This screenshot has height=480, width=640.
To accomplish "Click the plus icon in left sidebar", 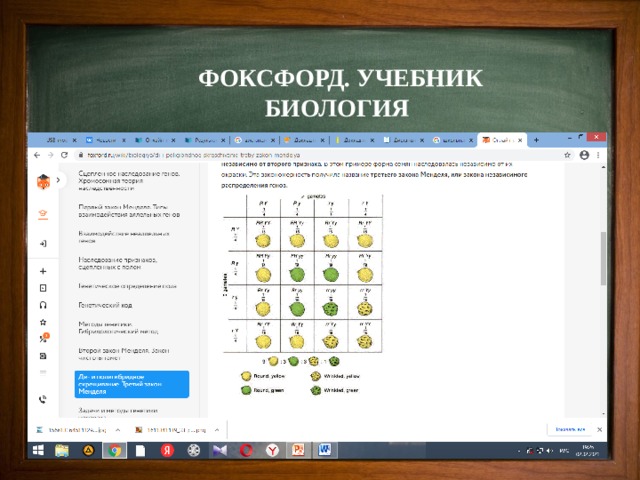I will tap(43, 271).
